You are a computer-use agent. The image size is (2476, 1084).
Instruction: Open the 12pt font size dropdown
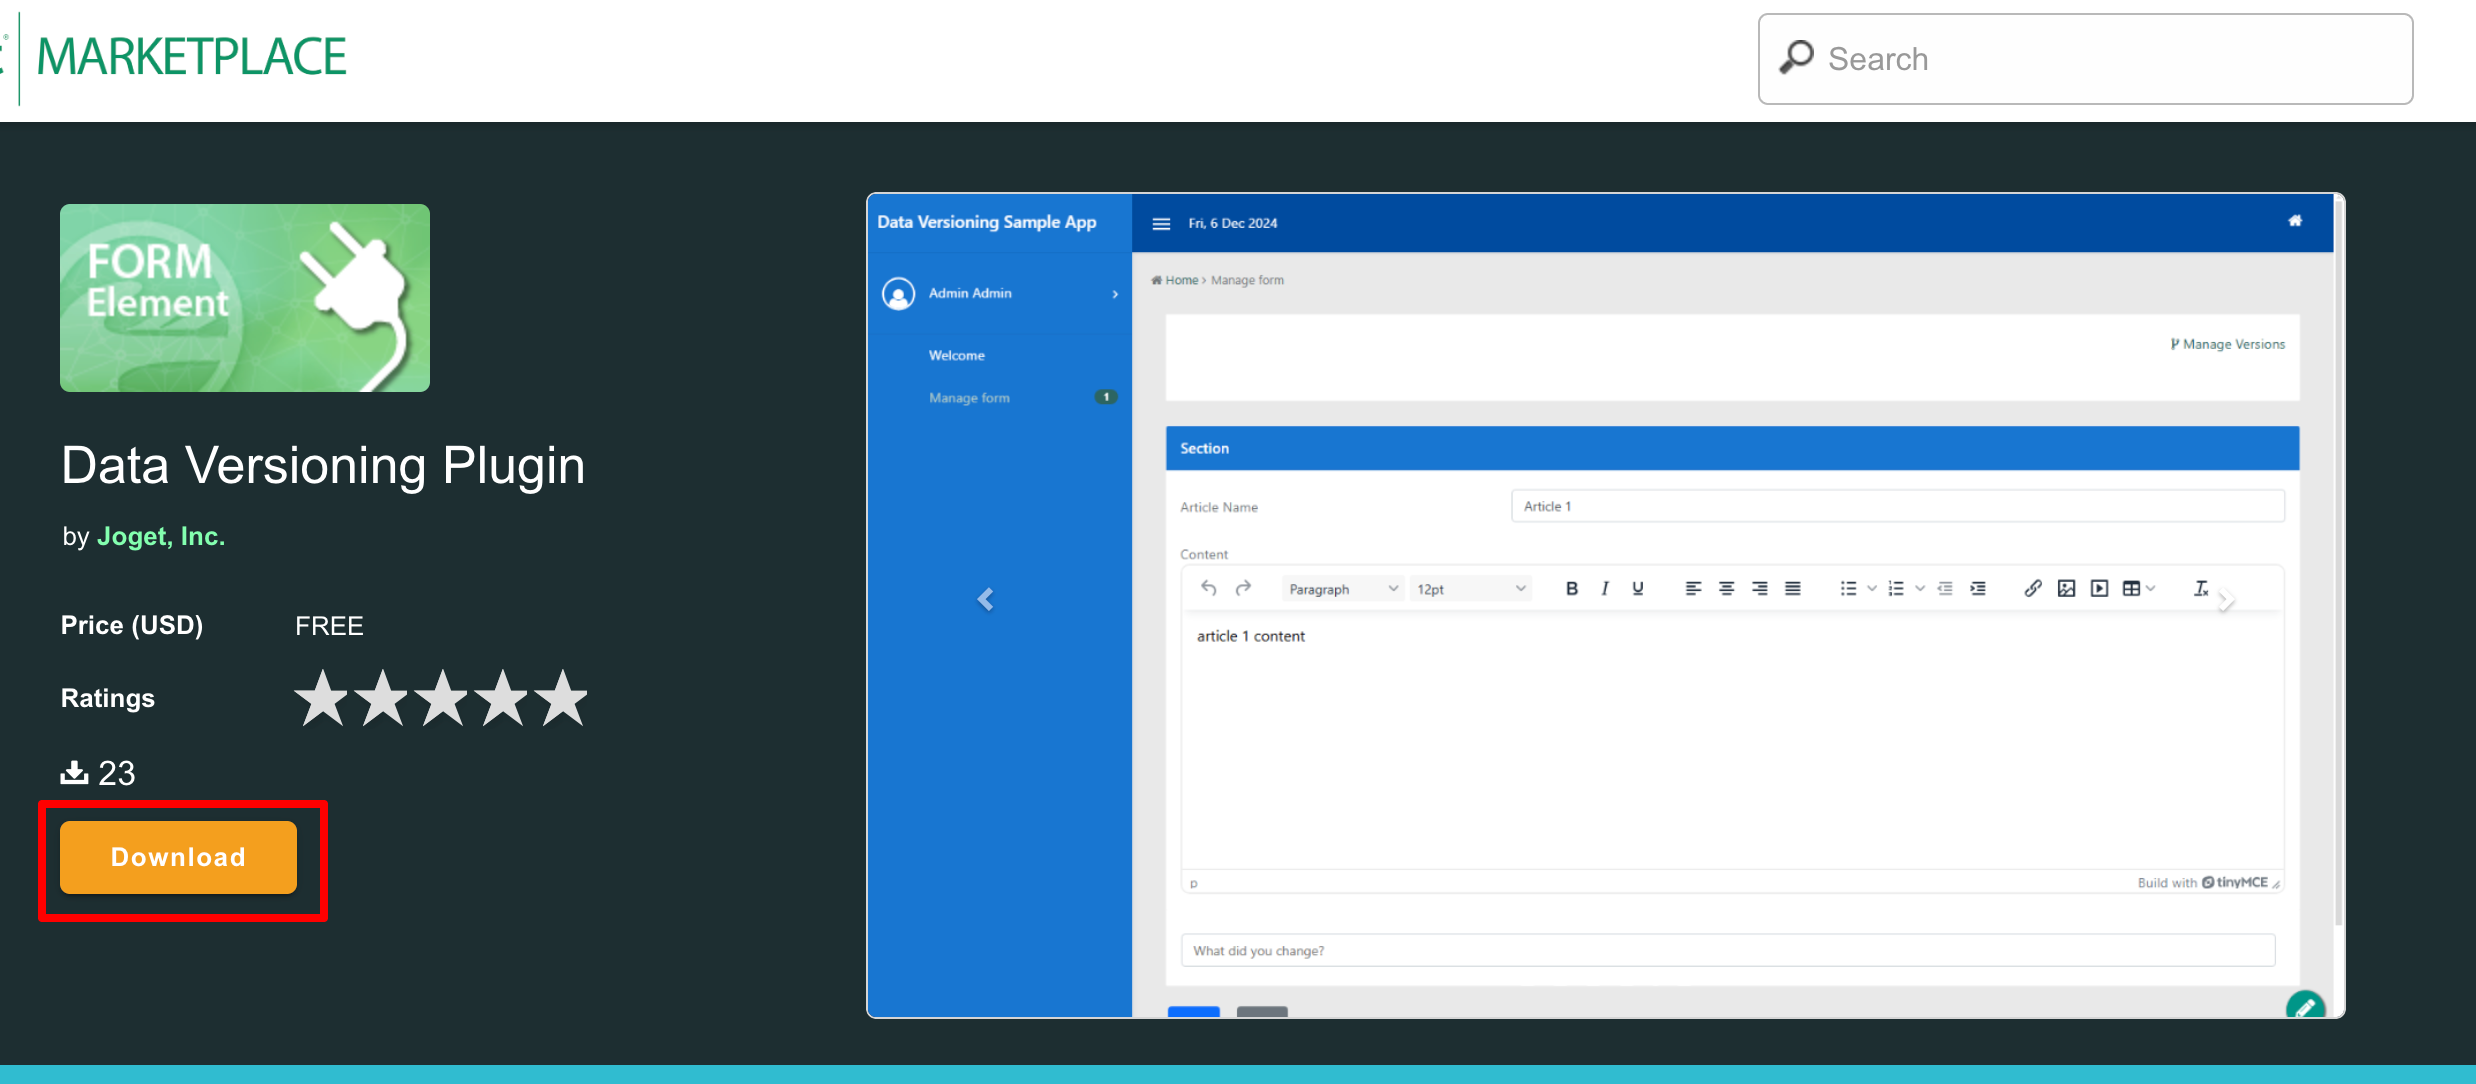point(1470,589)
